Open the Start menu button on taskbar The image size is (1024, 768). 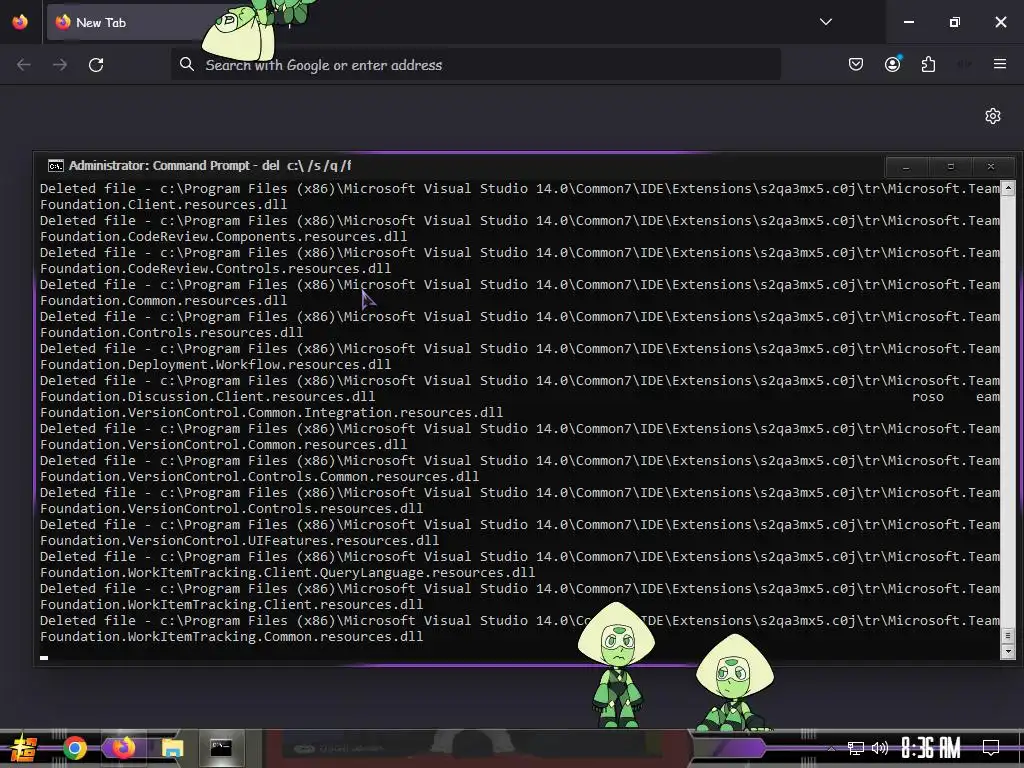coord(24,748)
